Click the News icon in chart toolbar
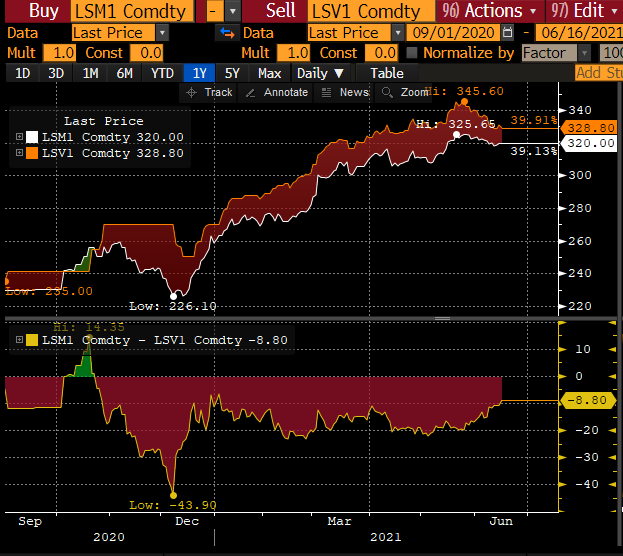623x556 pixels. click(x=327, y=92)
